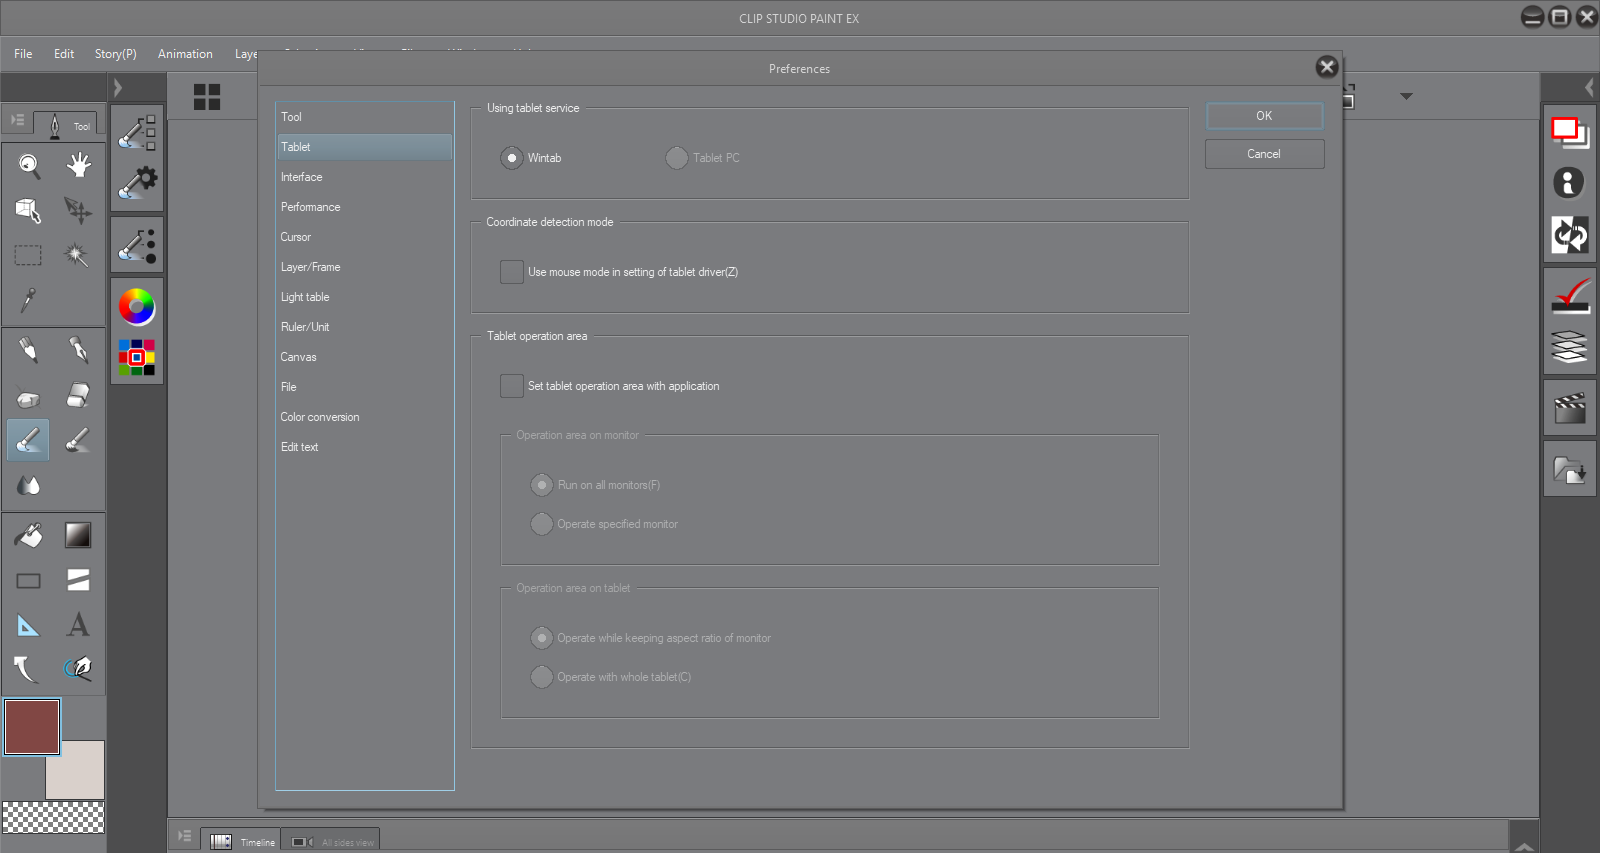Open the Timeline palette menu icon
The image size is (1600, 853).
click(x=184, y=836)
